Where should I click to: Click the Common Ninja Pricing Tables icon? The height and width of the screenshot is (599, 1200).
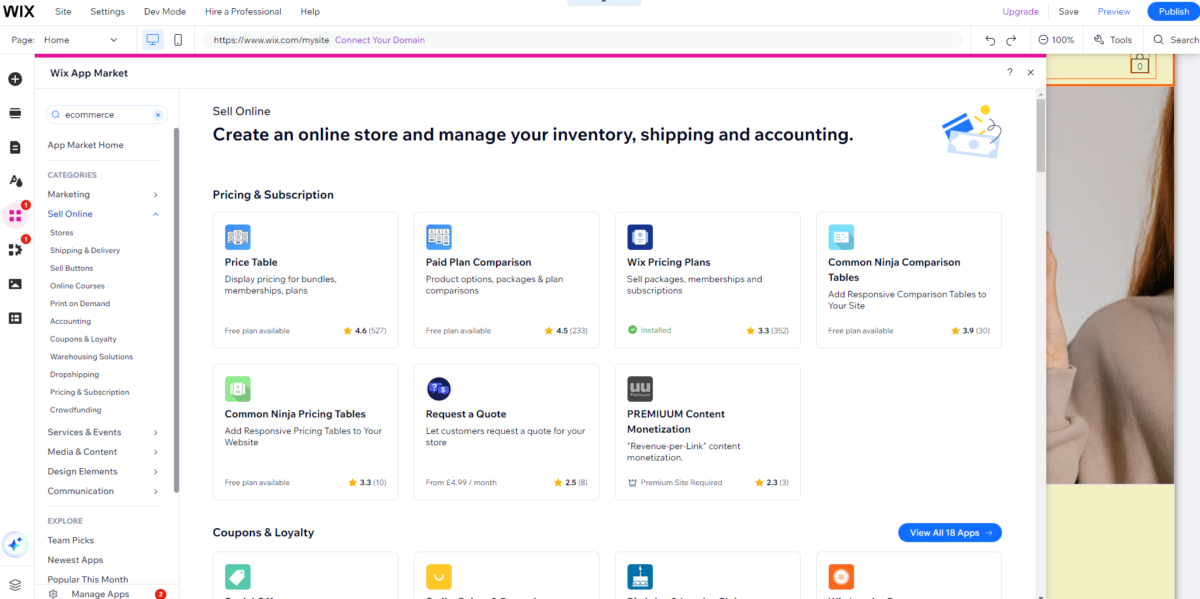(238, 389)
